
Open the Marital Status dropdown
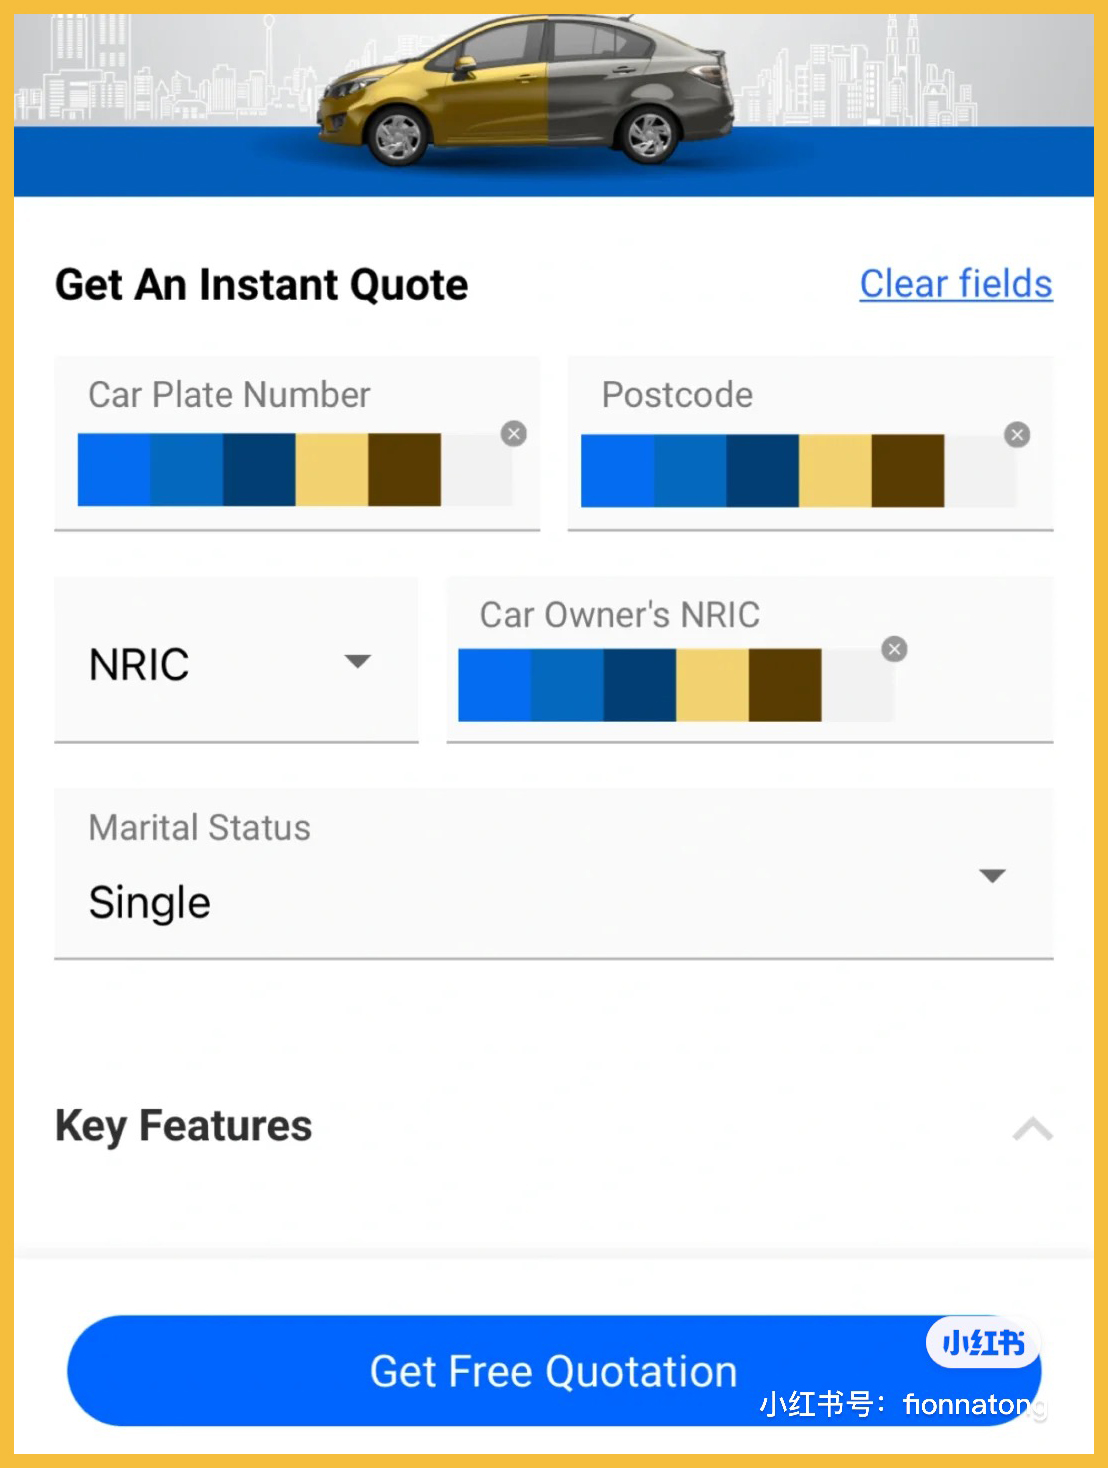(x=553, y=875)
